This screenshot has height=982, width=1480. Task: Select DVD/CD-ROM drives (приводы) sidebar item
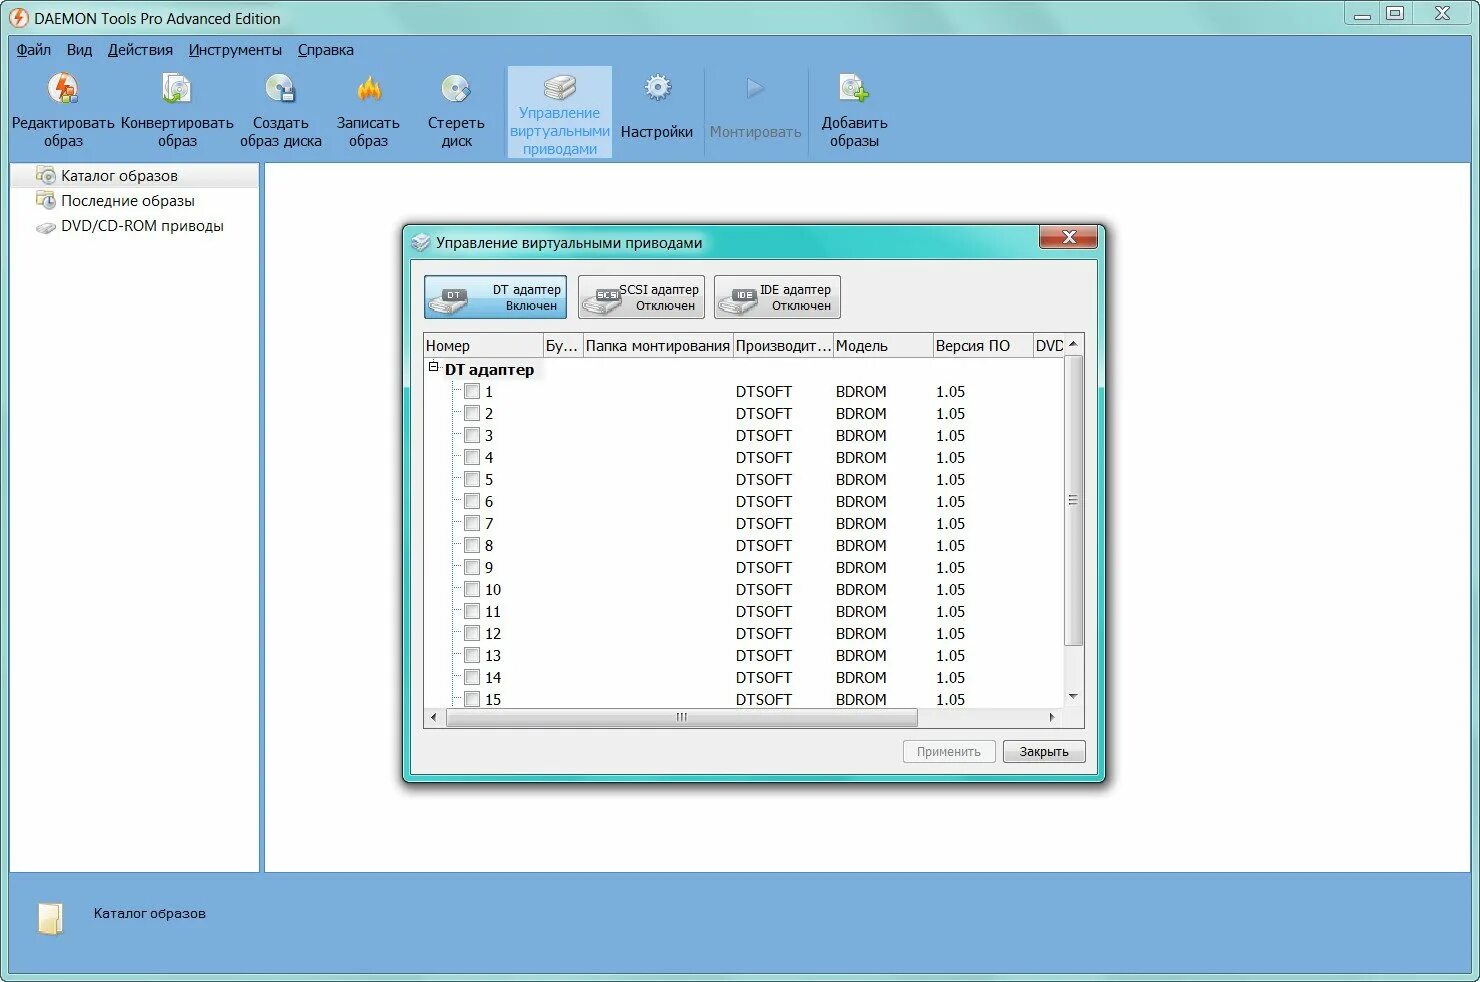pos(142,226)
